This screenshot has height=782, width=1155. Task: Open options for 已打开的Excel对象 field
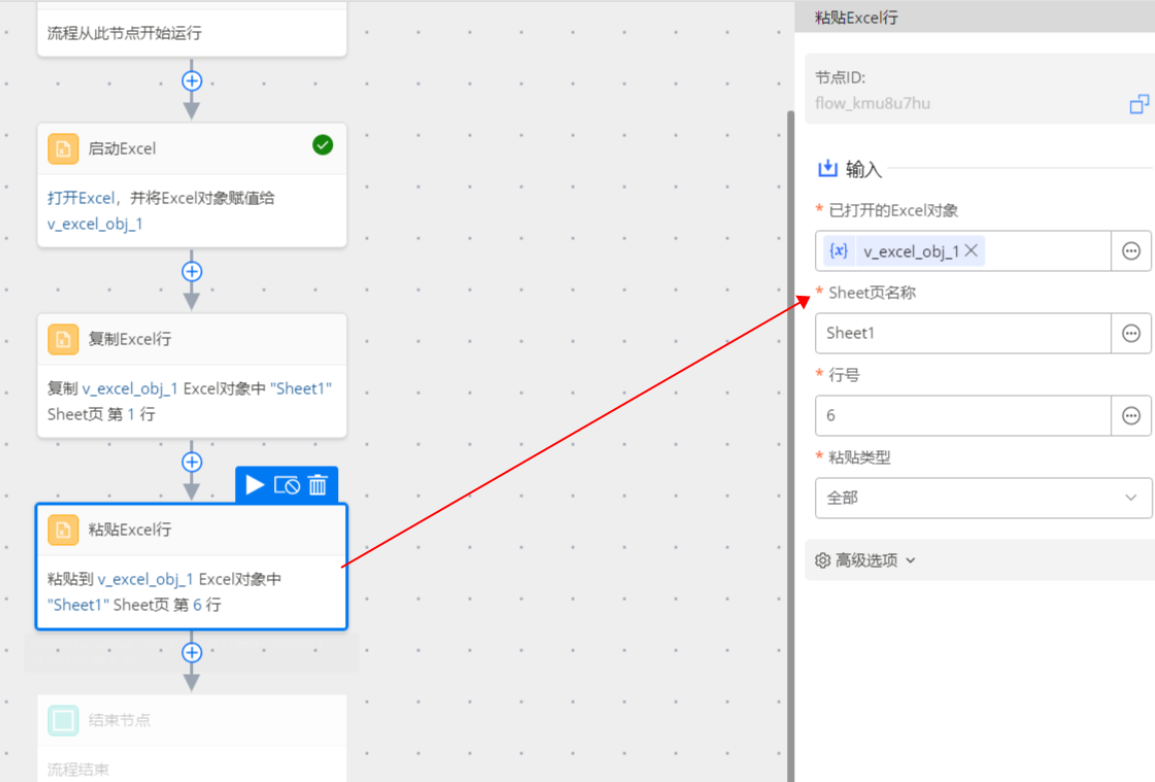click(1131, 251)
